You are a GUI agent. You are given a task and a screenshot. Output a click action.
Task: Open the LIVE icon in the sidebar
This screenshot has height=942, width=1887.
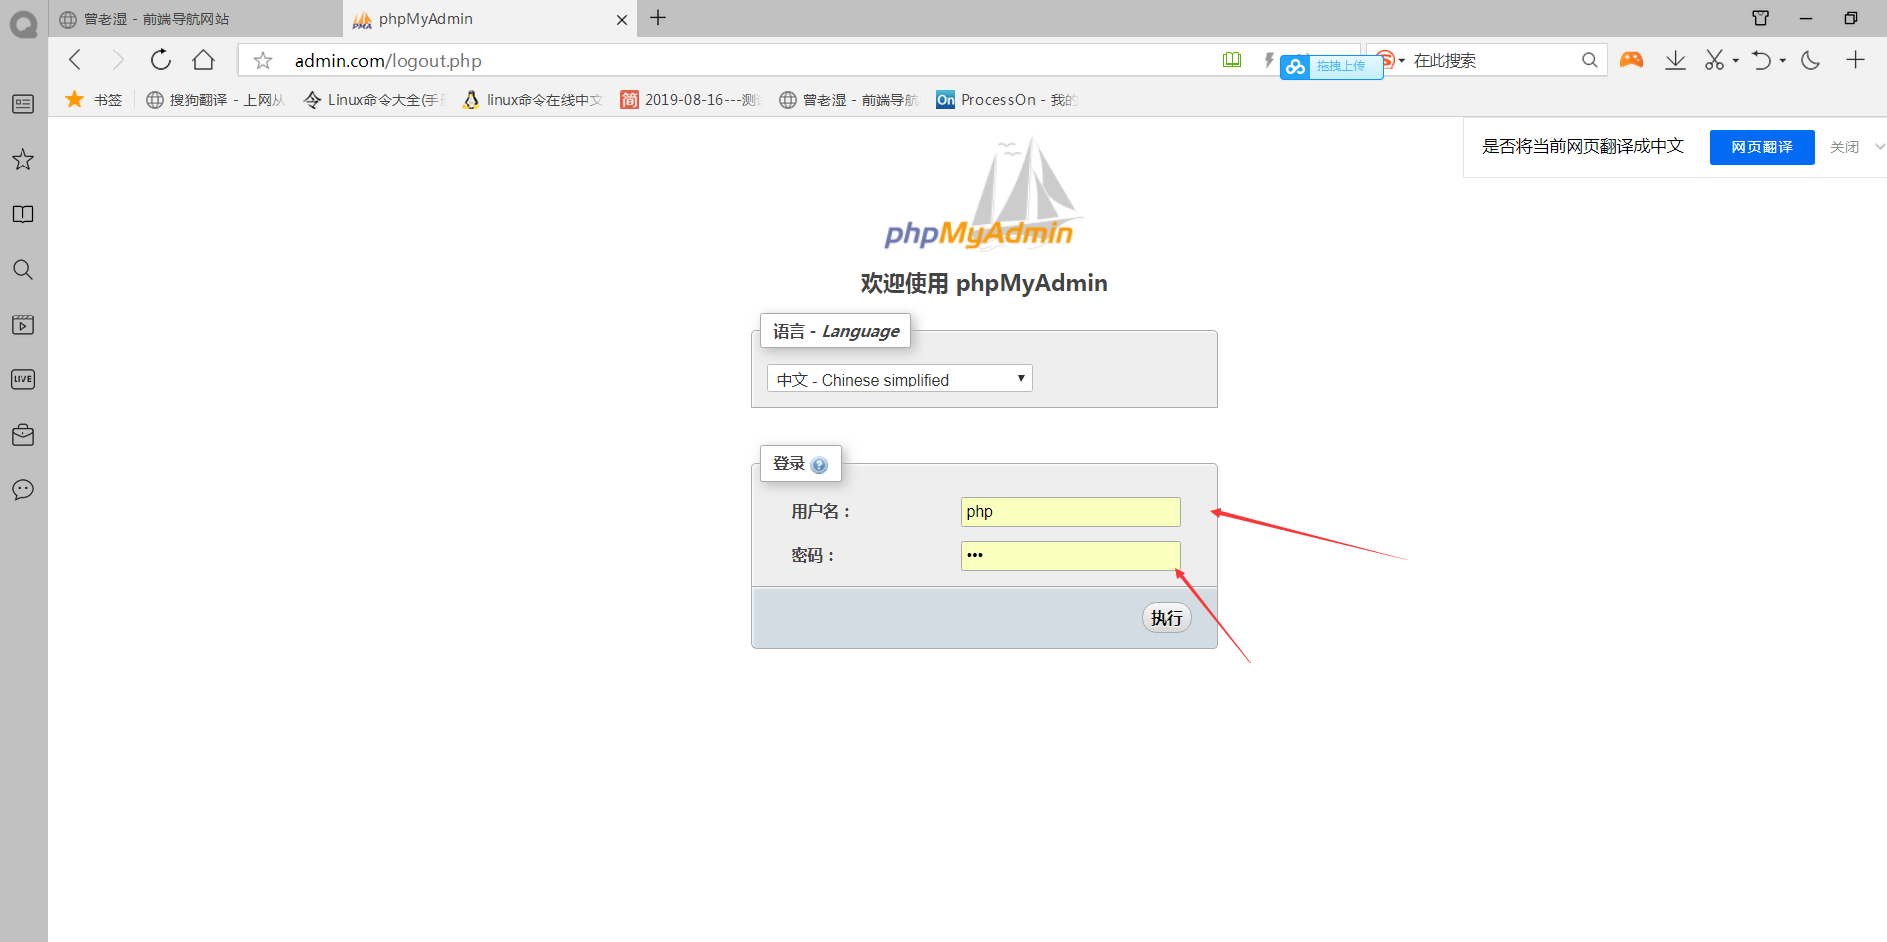(23, 379)
